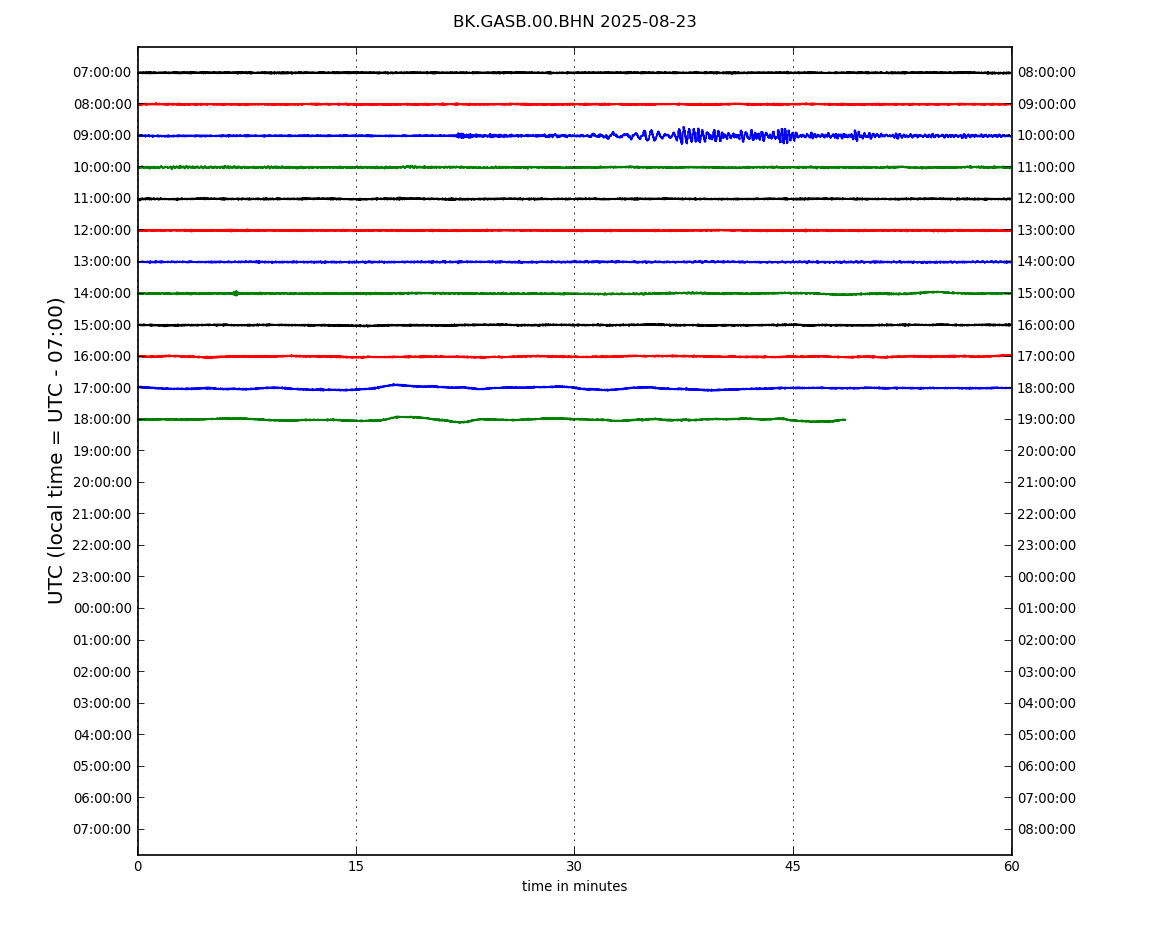Click right axis label 07:00:00
The height and width of the screenshot is (950, 1150).
[1047, 798]
